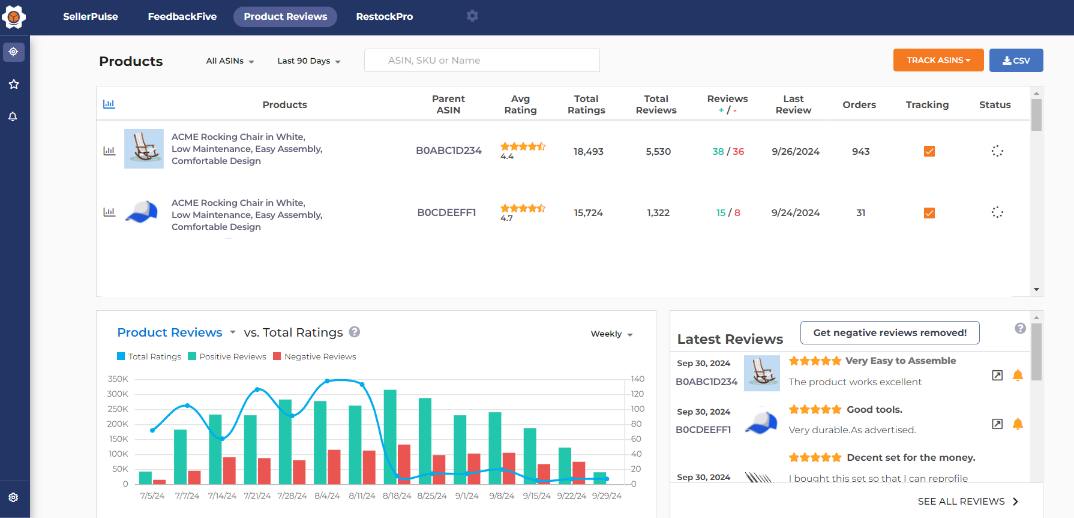
Task: Click the chart icon in the table header
Action: (x=109, y=104)
